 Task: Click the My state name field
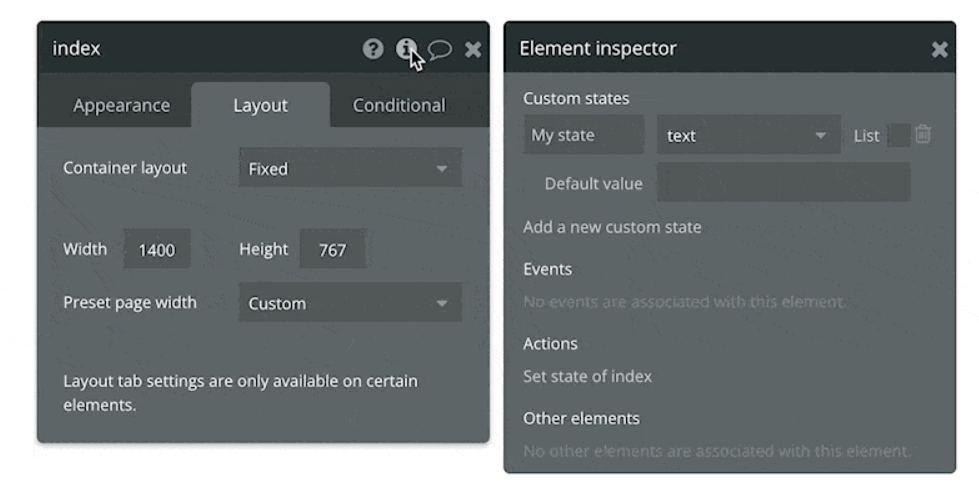[x=584, y=135]
